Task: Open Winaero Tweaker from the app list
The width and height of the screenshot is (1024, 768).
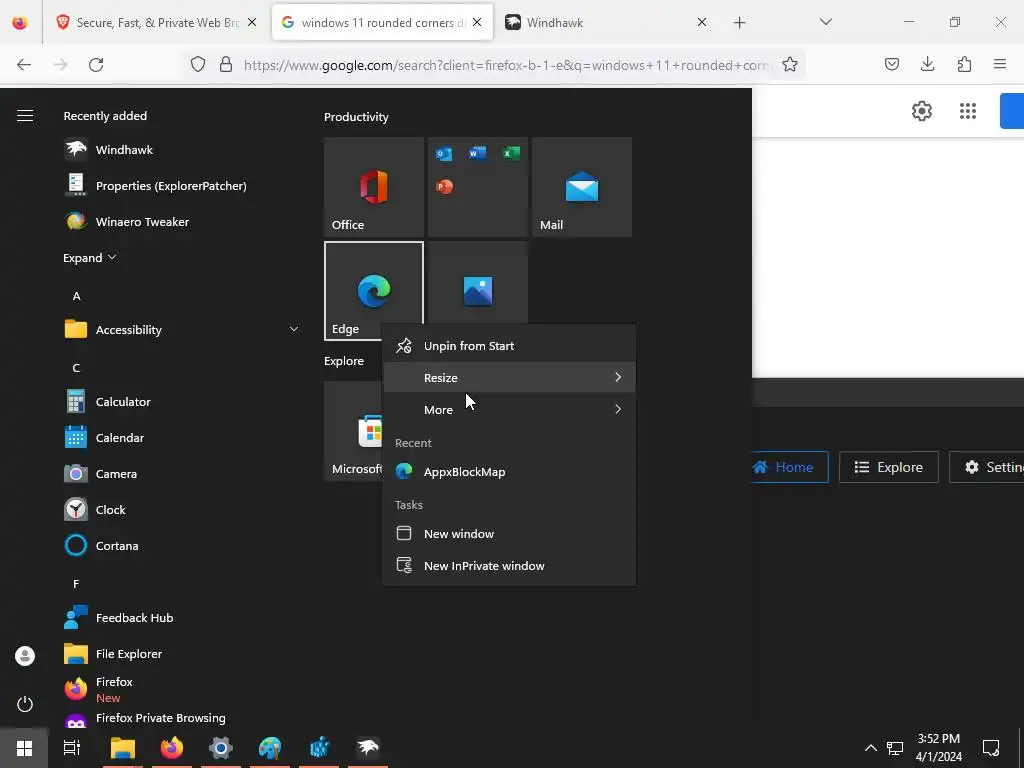Action: (142, 221)
